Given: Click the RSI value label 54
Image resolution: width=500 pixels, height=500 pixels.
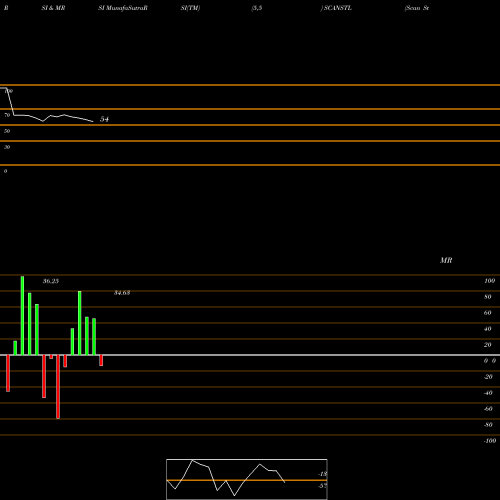Looking at the screenshot, I should coord(104,119).
